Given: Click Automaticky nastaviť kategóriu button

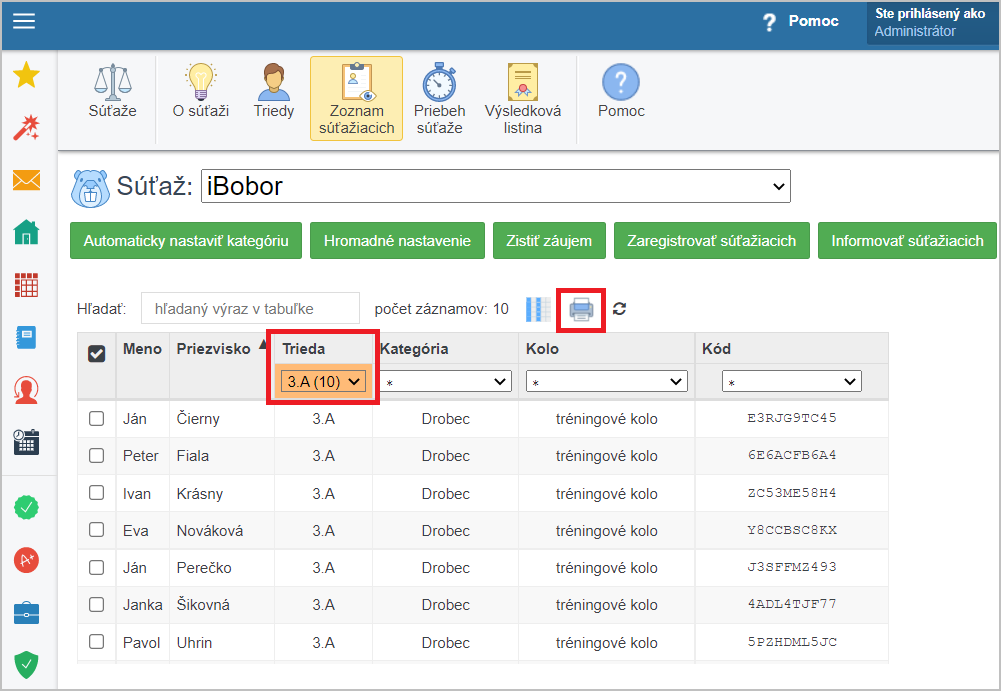Looking at the screenshot, I should point(186,241).
